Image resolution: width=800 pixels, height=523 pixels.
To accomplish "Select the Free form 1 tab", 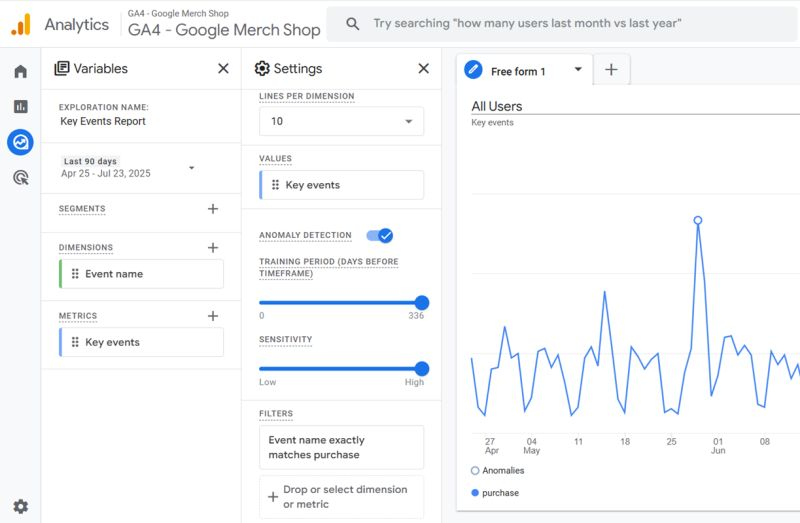I will [x=517, y=71].
